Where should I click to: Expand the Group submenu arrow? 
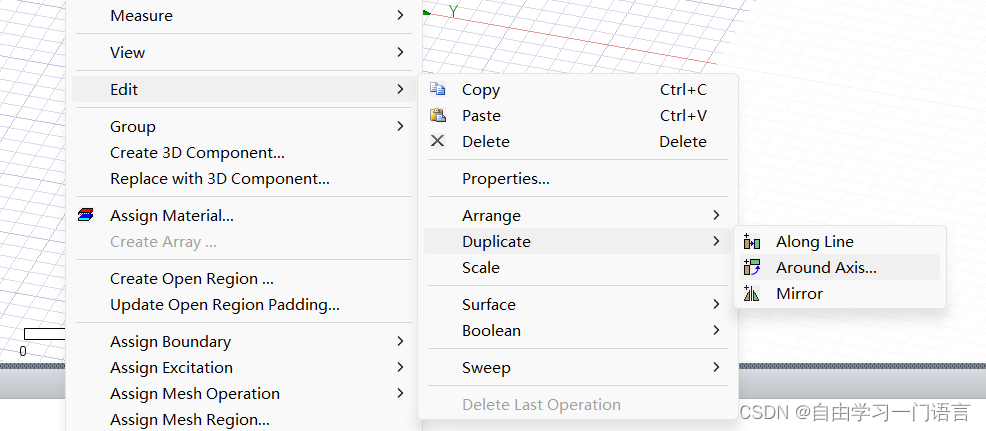coord(401,126)
